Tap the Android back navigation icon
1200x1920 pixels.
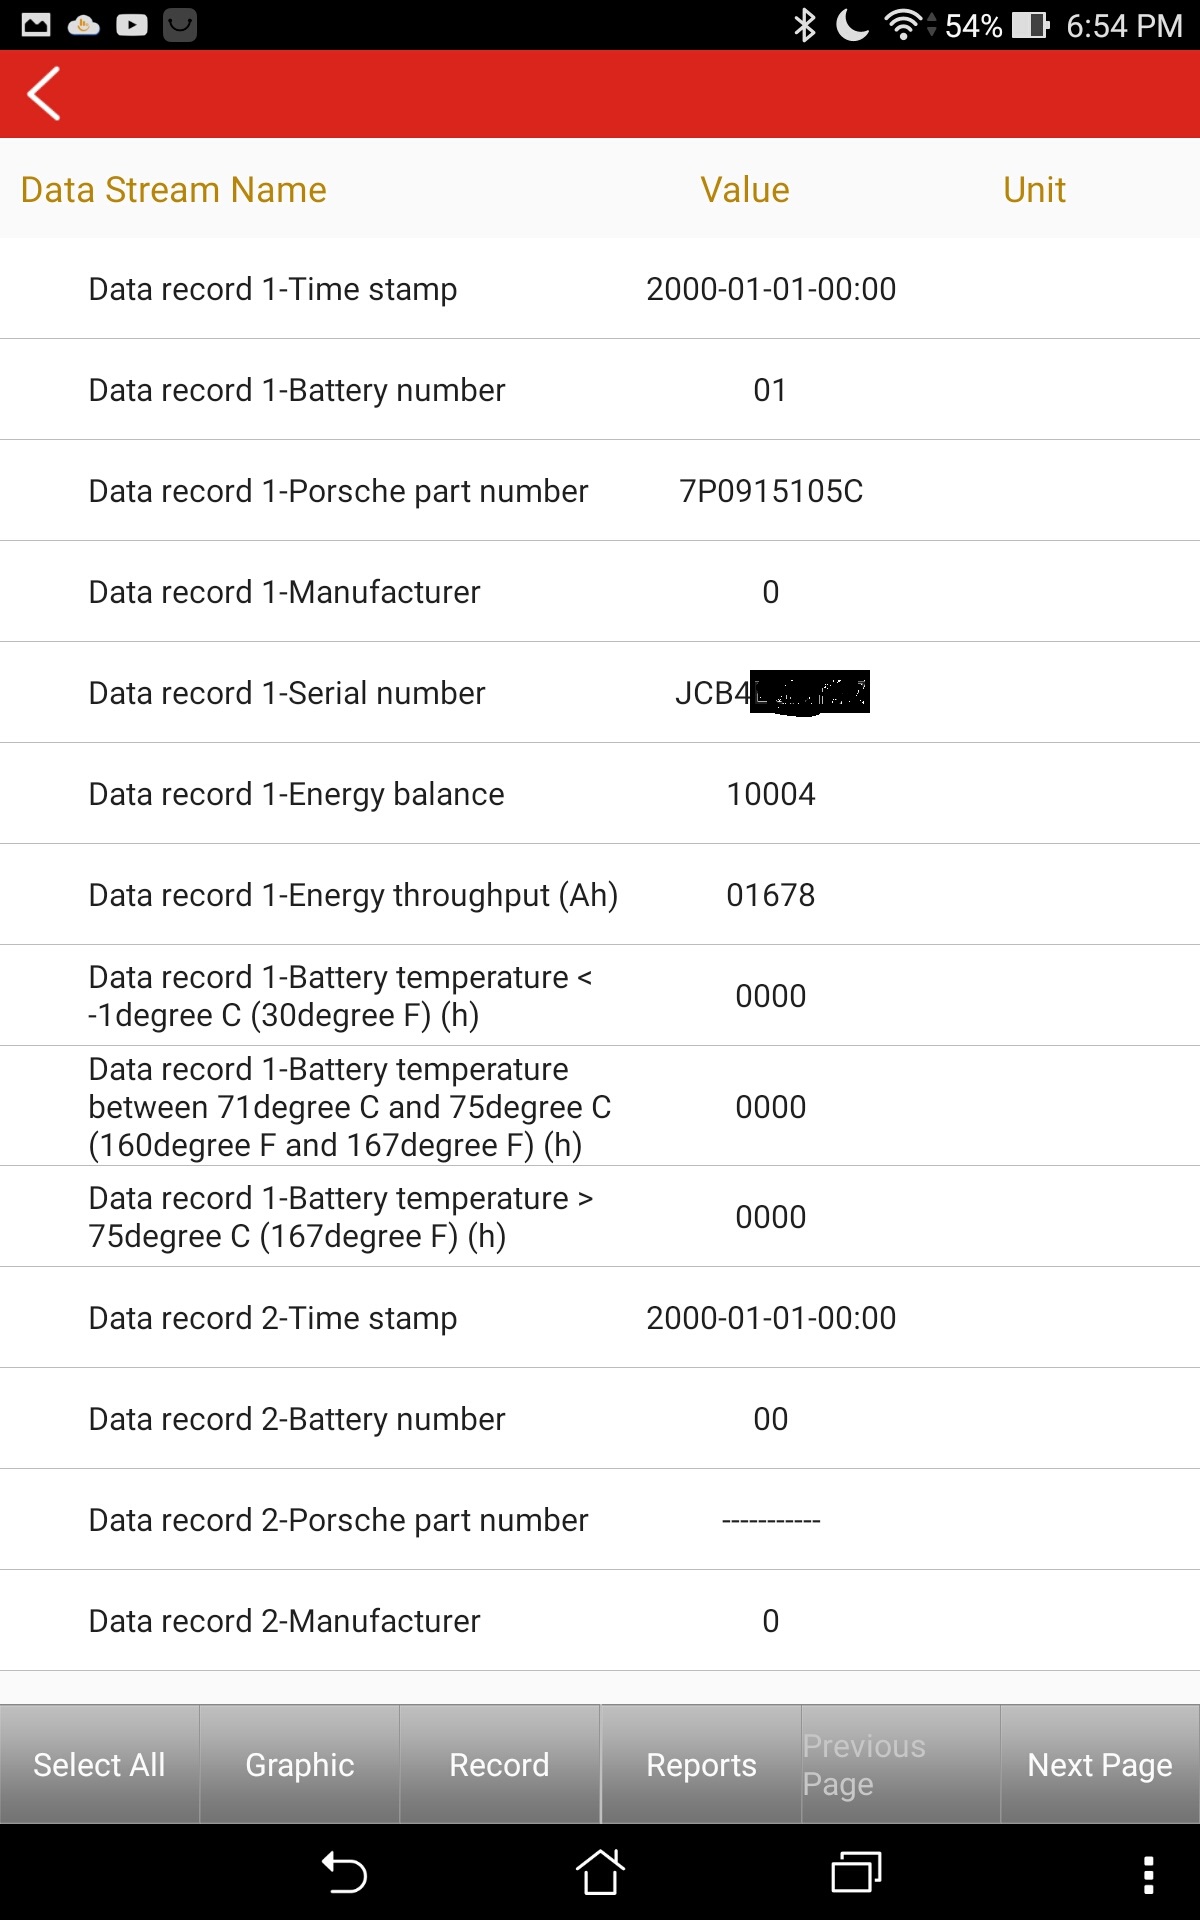345,1872
